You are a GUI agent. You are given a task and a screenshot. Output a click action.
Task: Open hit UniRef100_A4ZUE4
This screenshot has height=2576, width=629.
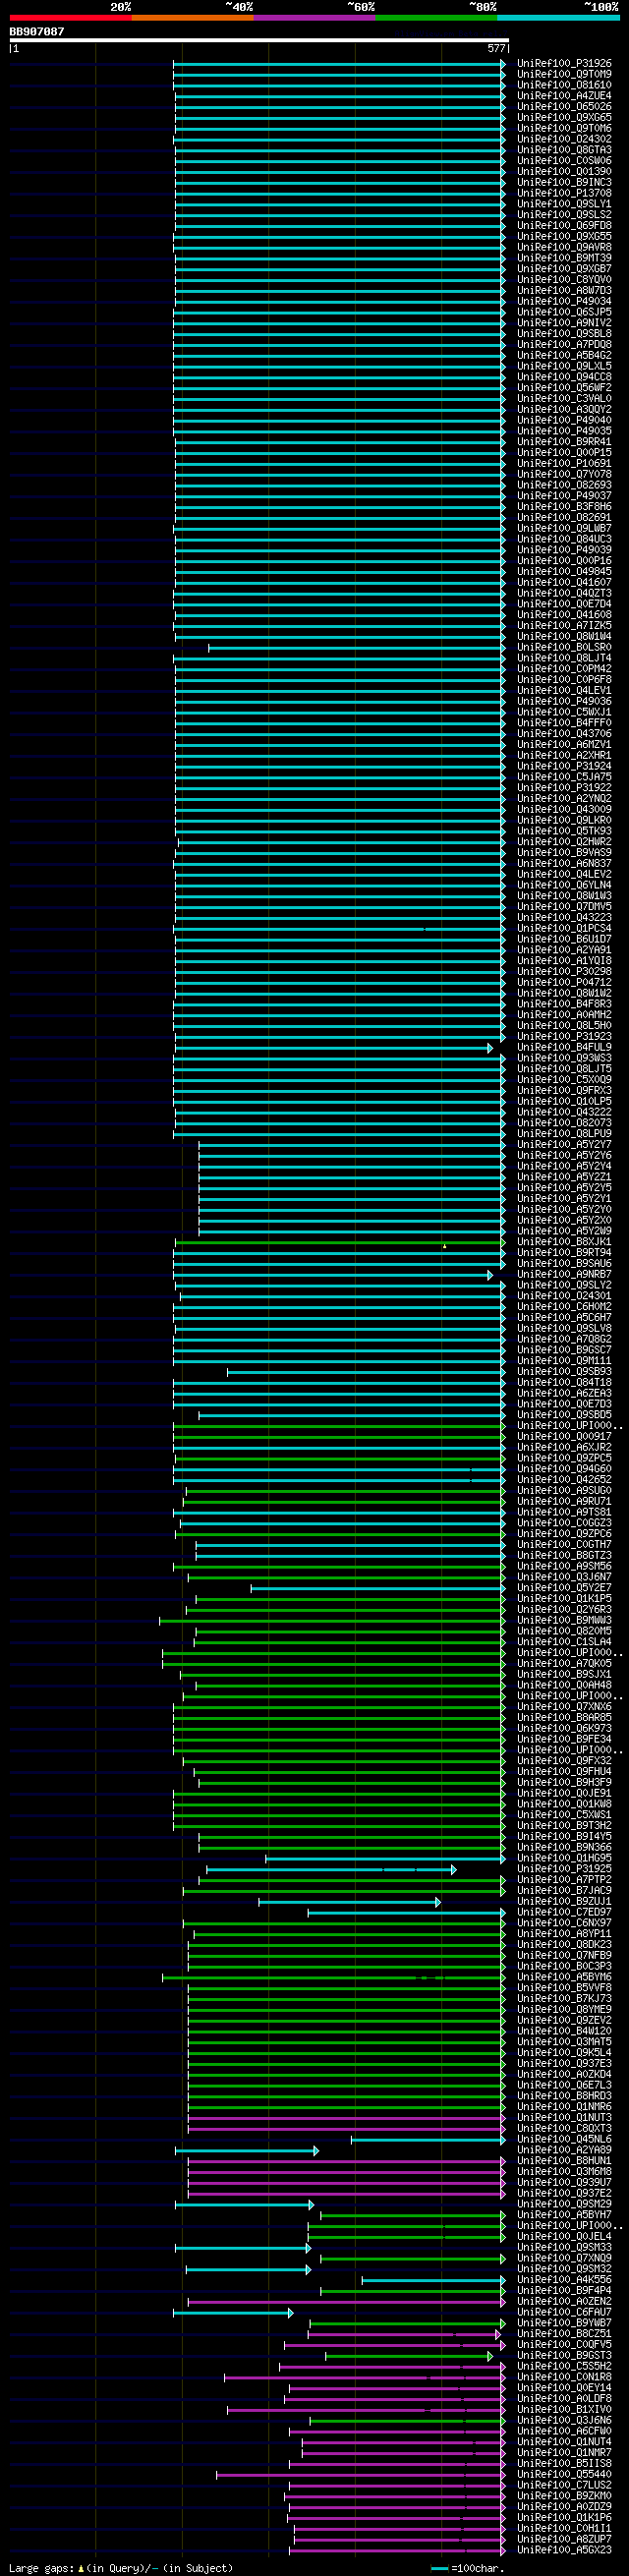click(x=564, y=96)
